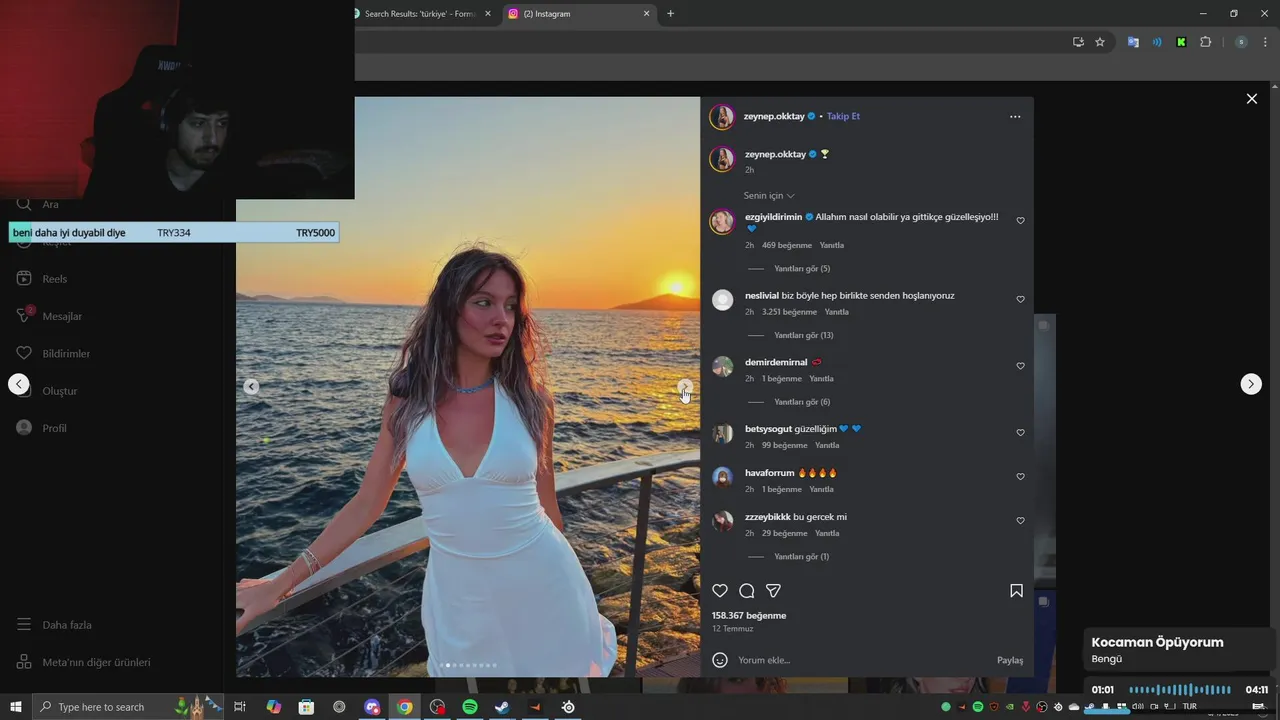Viewport: 1280px width, 720px height.
Task: Open Spotify from the taskbar
Action: coord(470,707)
